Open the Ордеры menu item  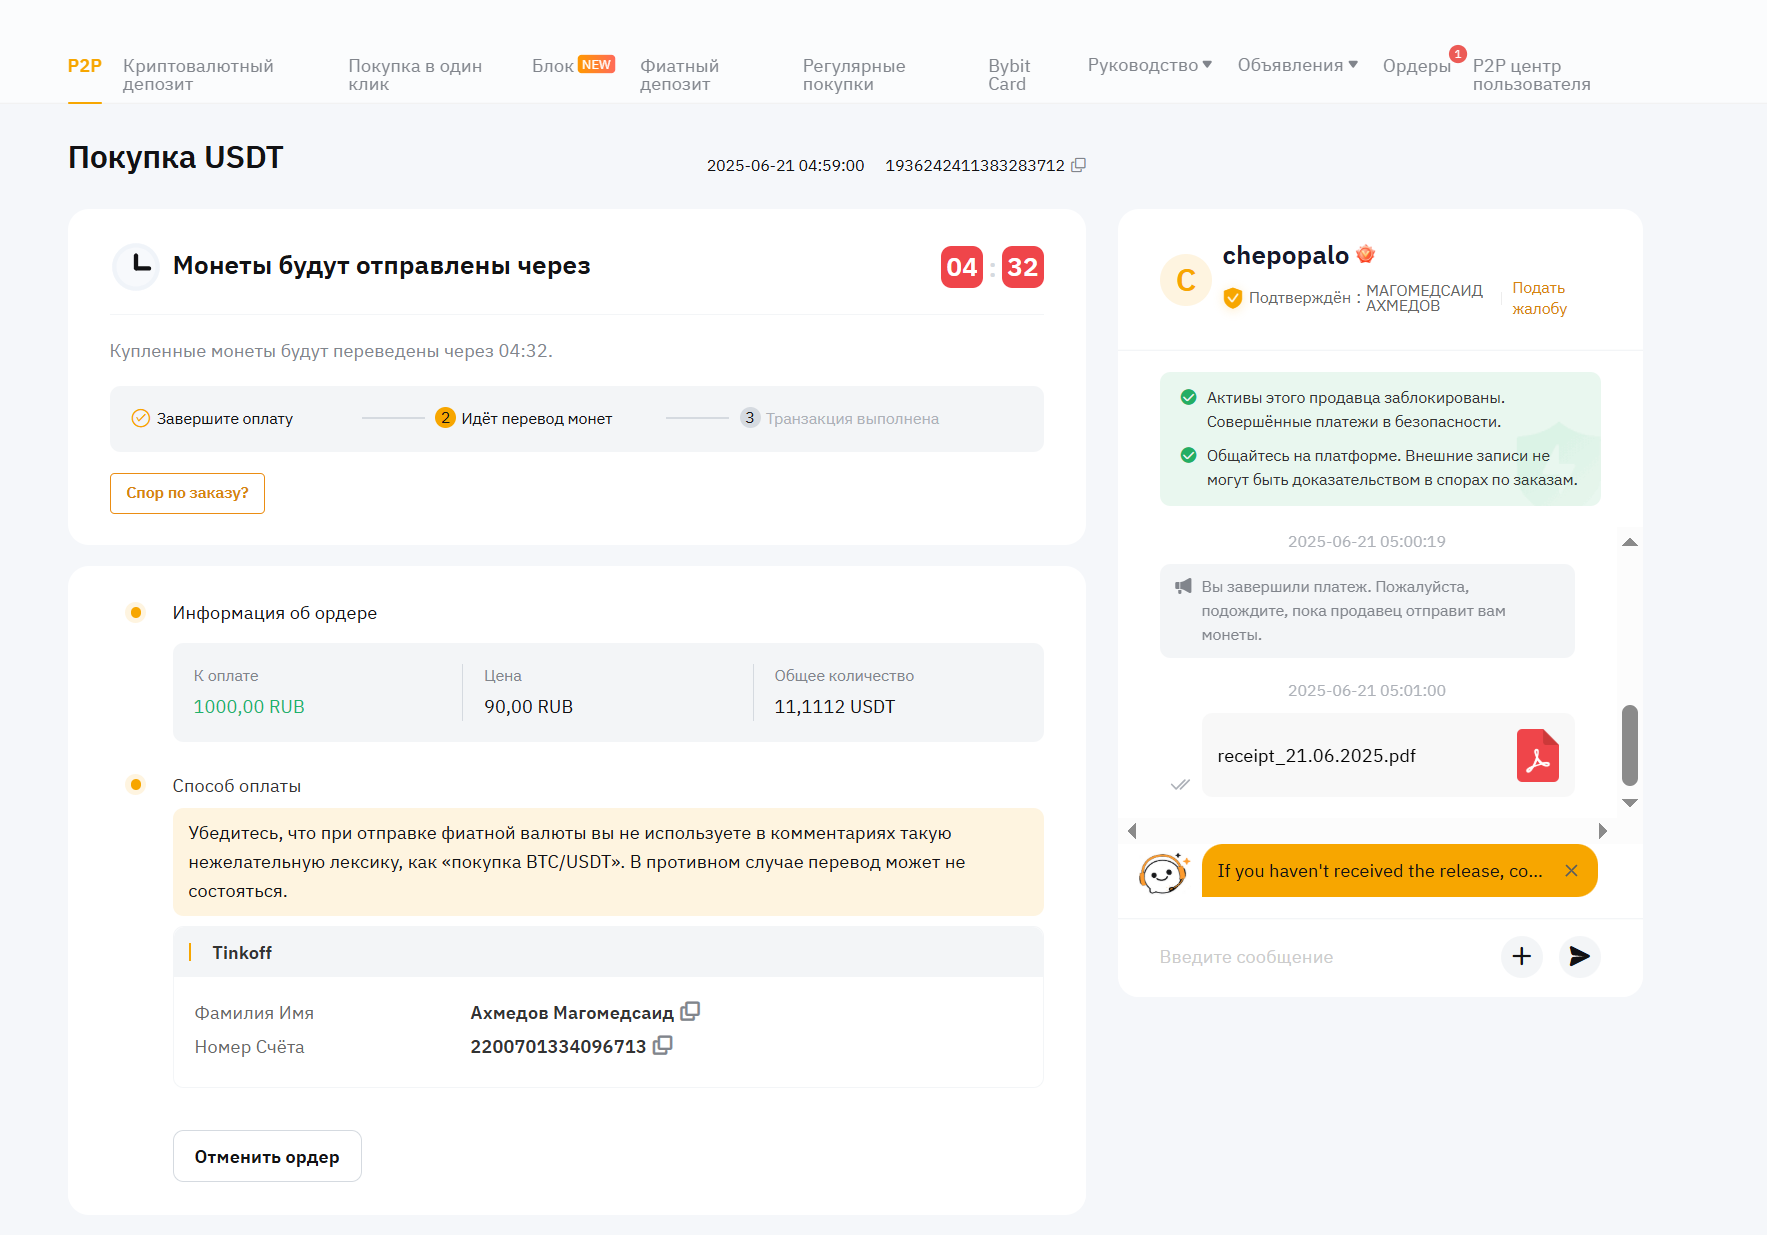(x=1416, y=66)
